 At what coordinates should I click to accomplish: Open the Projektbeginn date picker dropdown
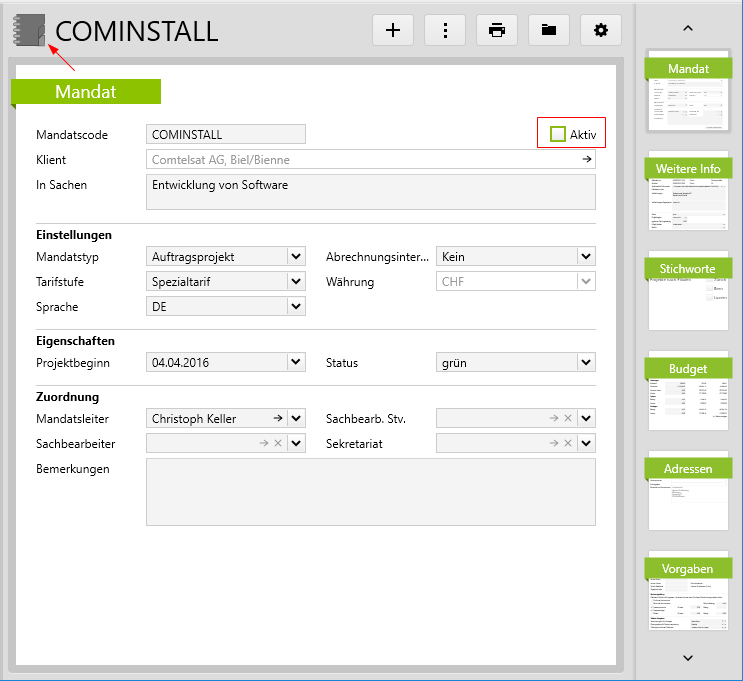click(x=296, y=363)
